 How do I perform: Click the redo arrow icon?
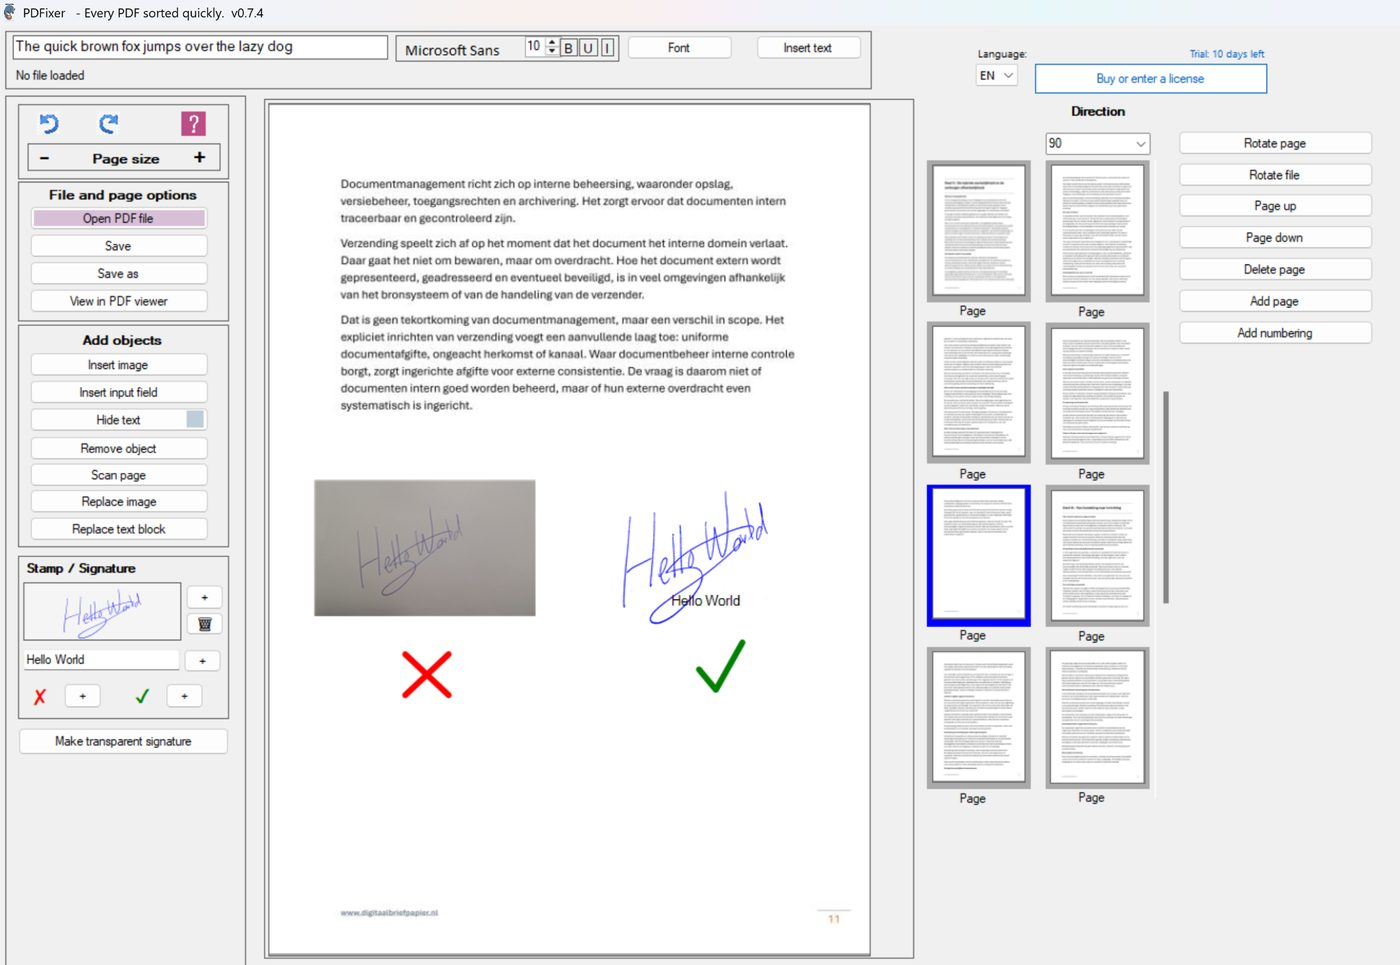(x=108, y=124)
